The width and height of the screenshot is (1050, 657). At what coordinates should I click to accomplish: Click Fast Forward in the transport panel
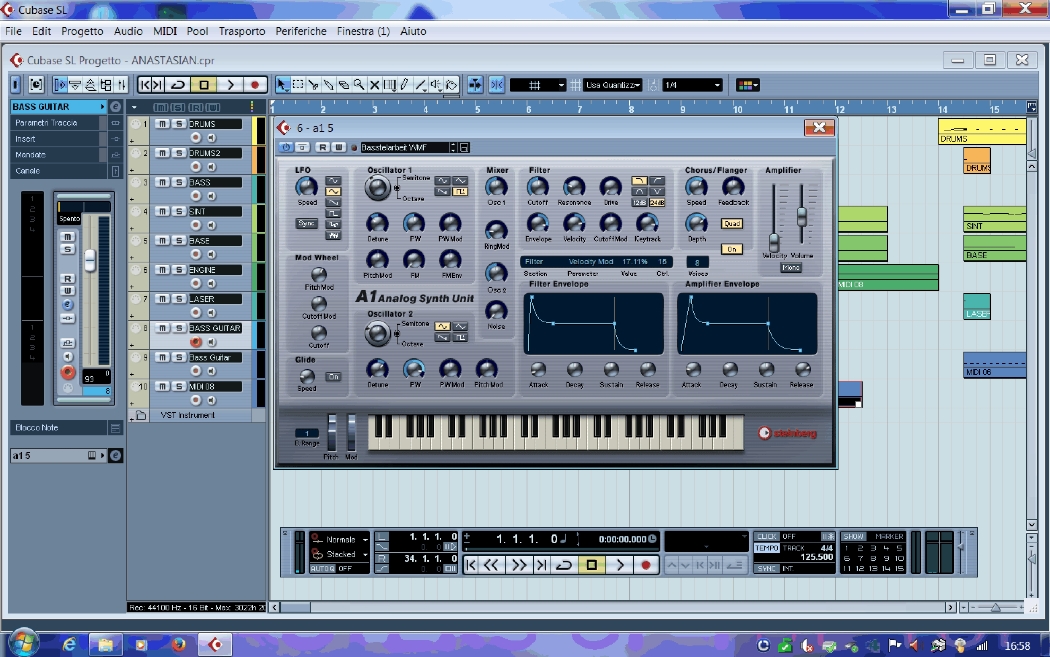(519, 565)
